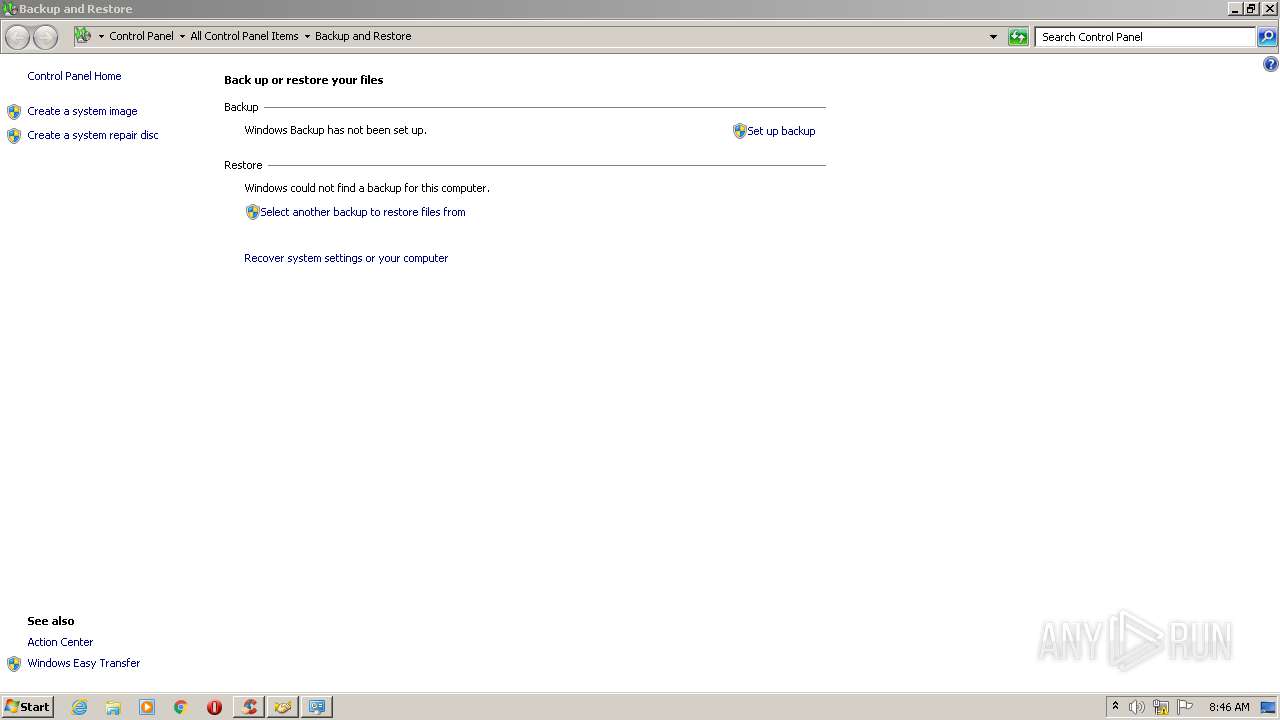This screenshot has height=720, width=1280.
Task: Click the All Control Panel Items breadcrumb
Action: tap(244, 36)
